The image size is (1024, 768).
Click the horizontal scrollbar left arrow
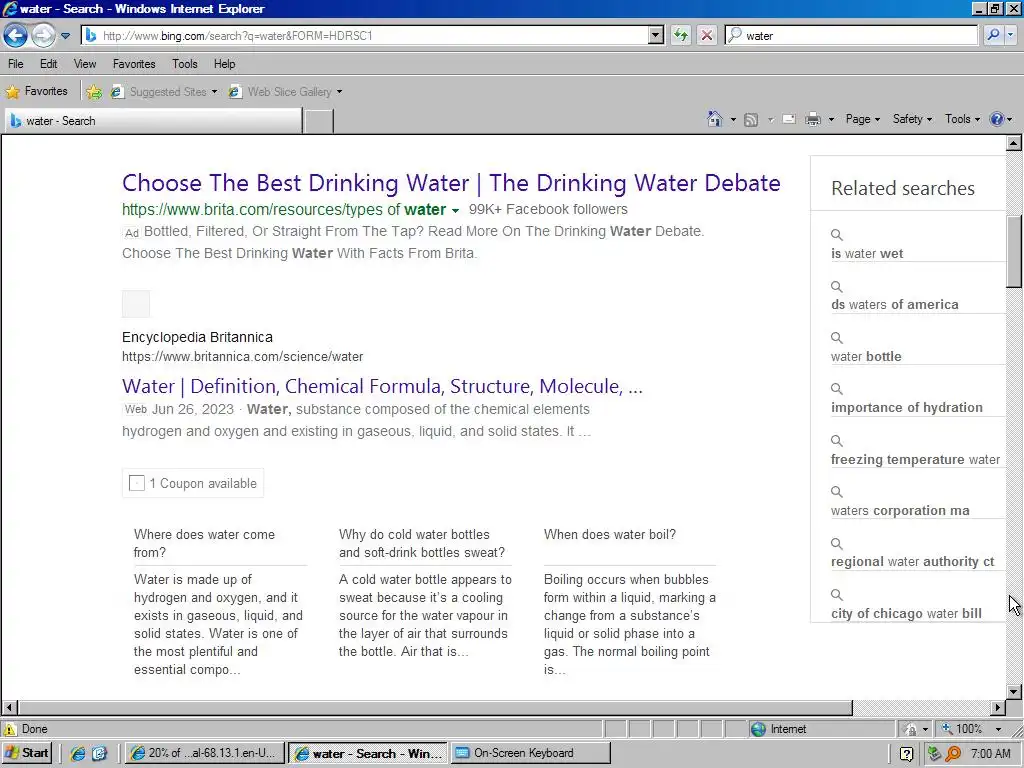(9, 707)
